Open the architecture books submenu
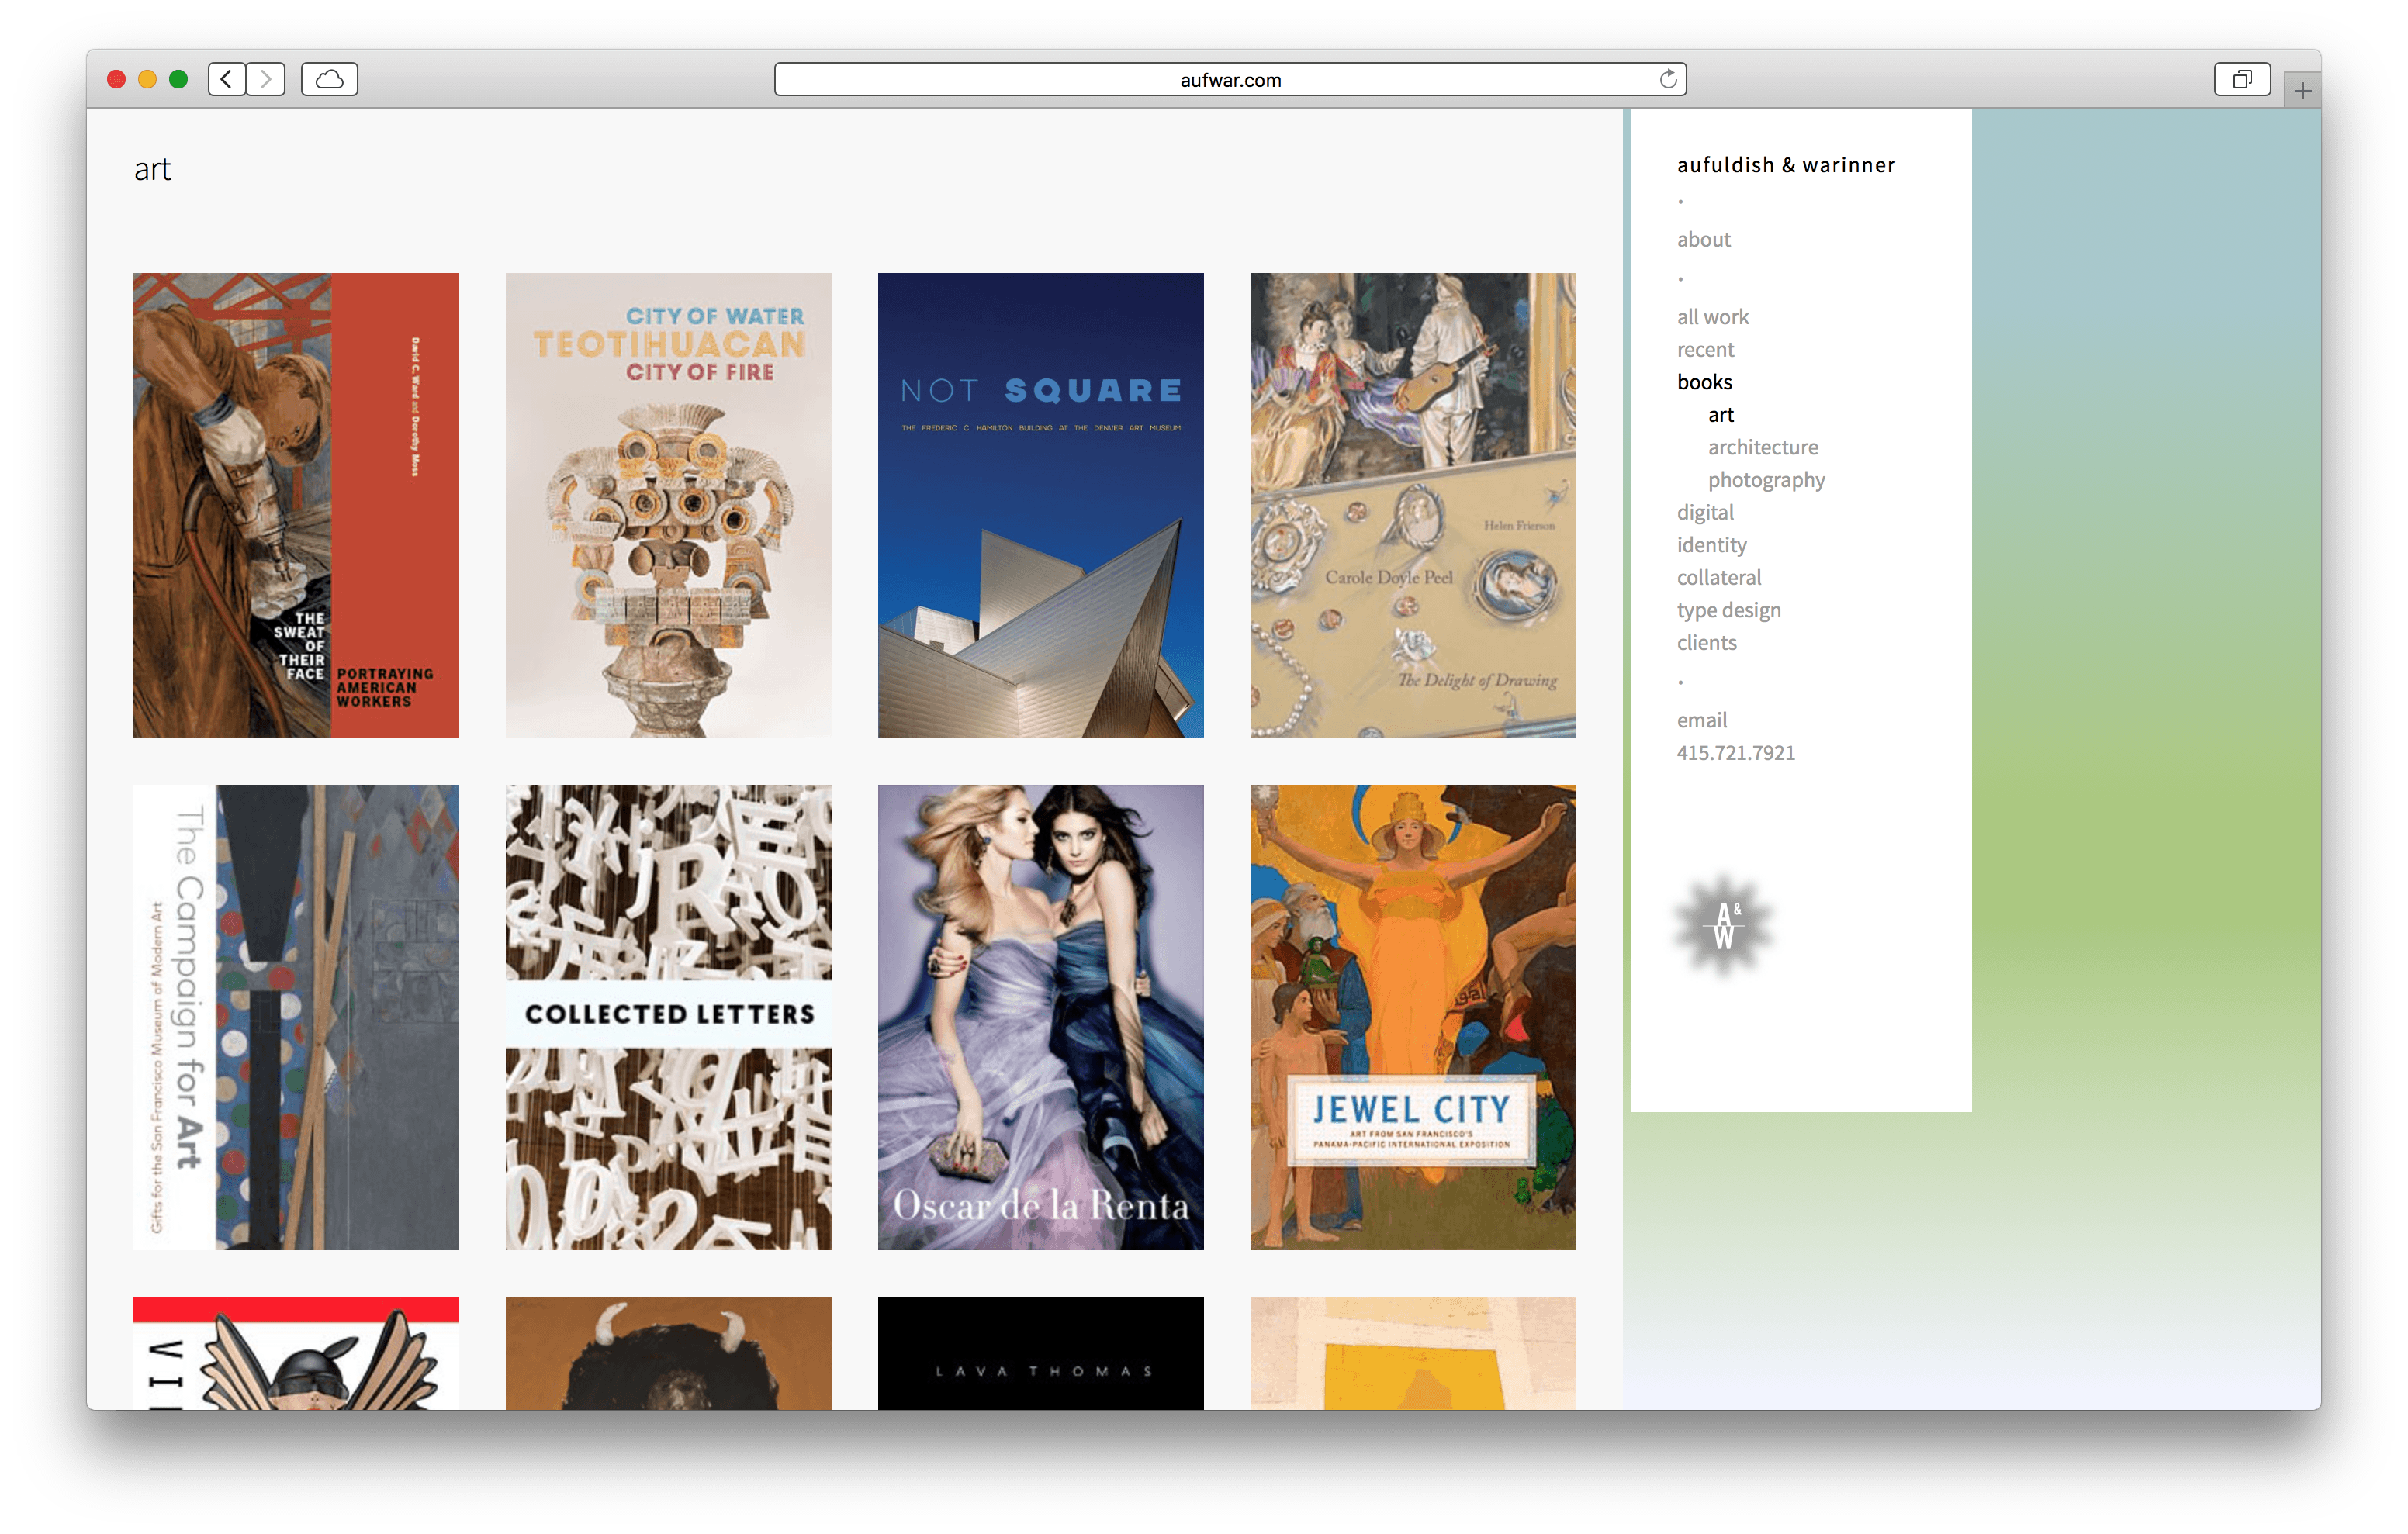The image size is (2408, 1534). click(1762, 447)
